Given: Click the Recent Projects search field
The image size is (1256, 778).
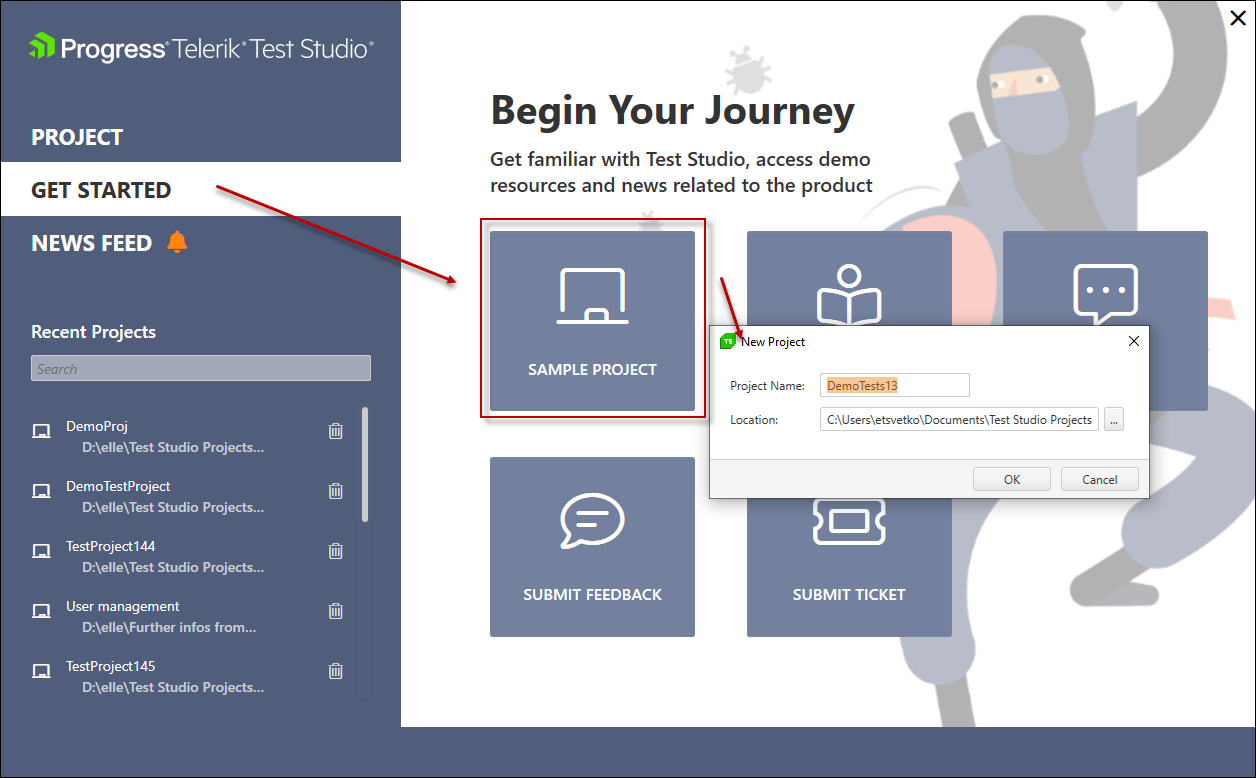Looking at the screenshot, I should pos(201,368).
